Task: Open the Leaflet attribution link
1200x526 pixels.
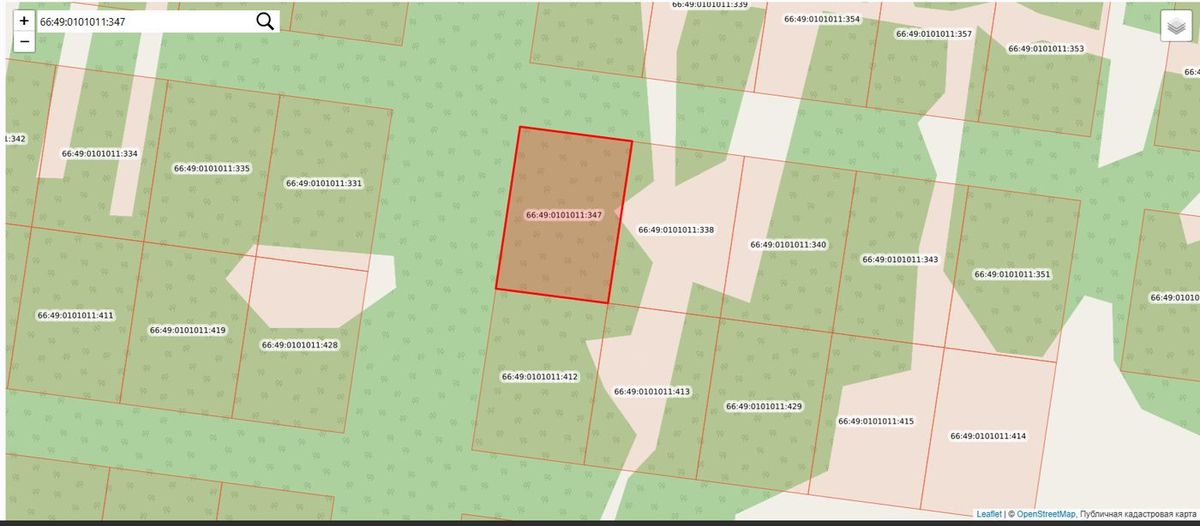Action: tap(989, 514)
